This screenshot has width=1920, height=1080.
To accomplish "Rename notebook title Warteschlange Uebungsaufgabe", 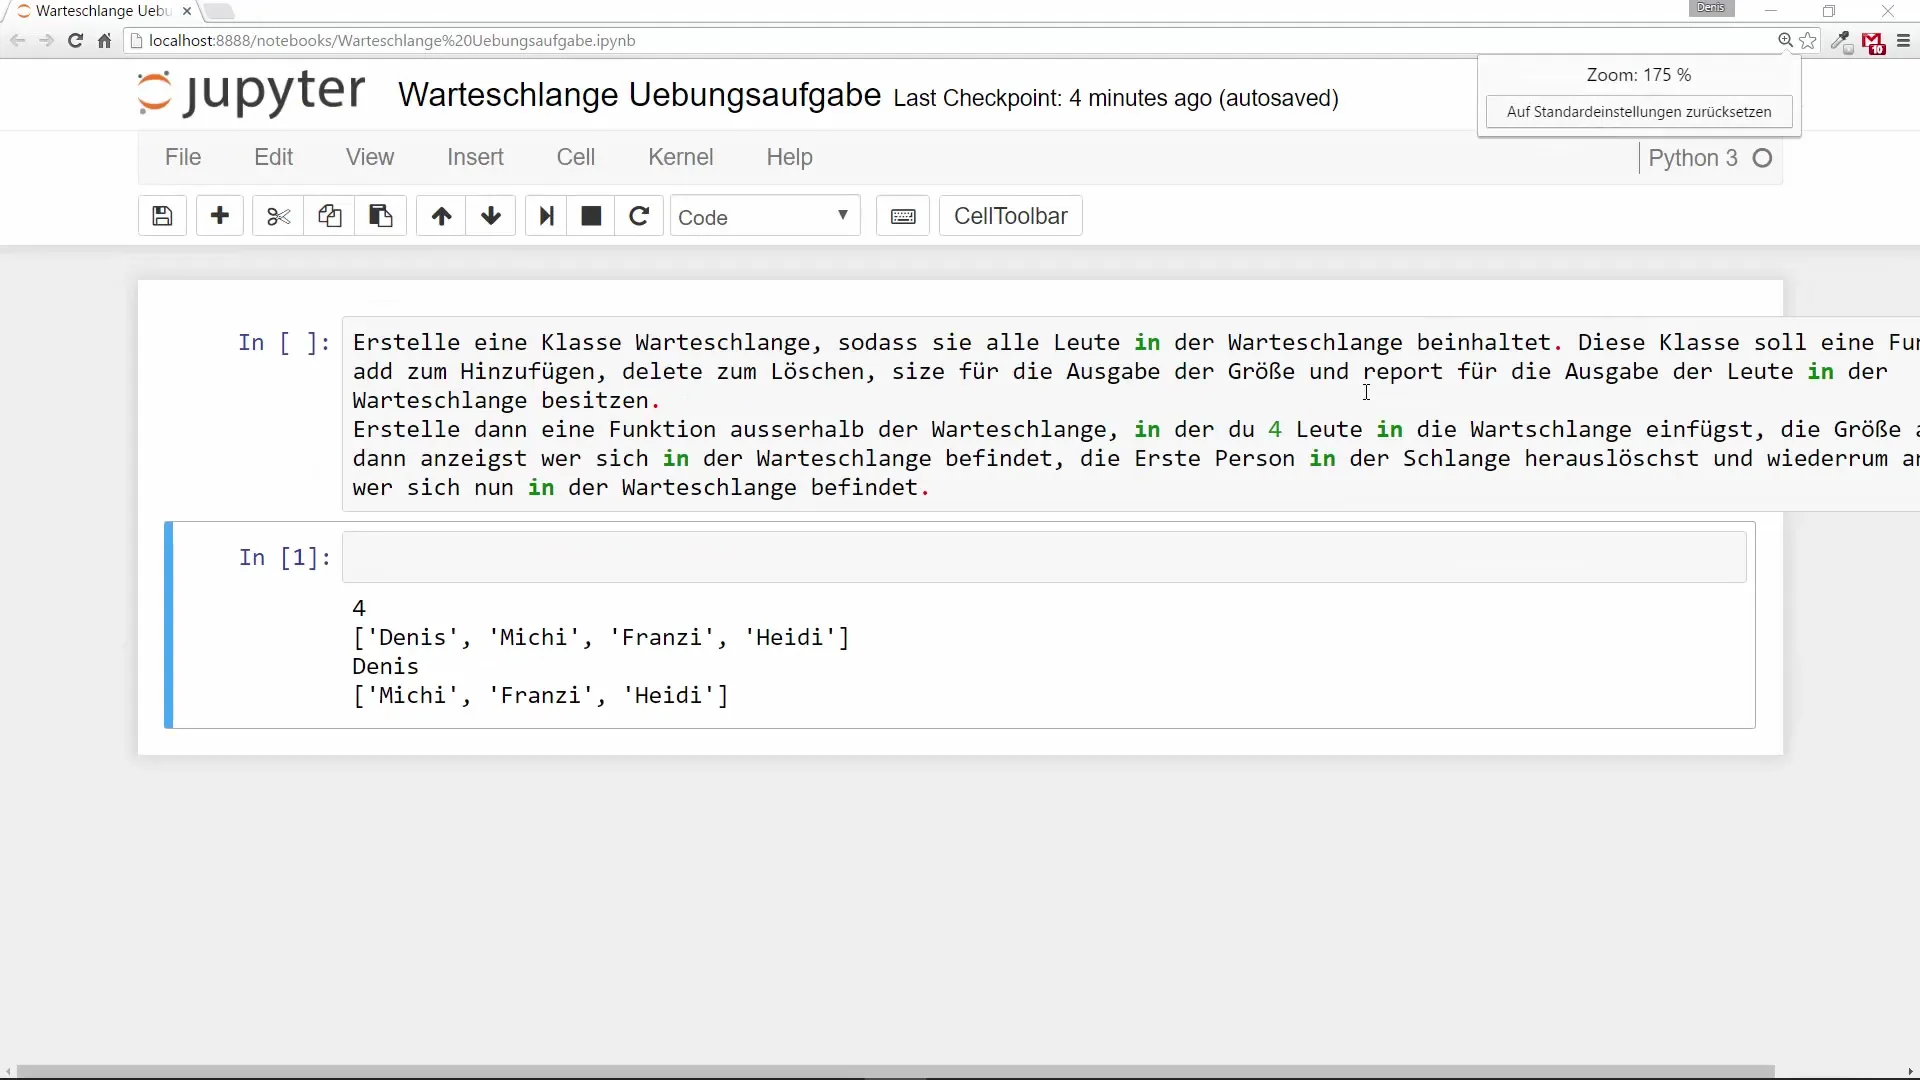I will (639, 95).
